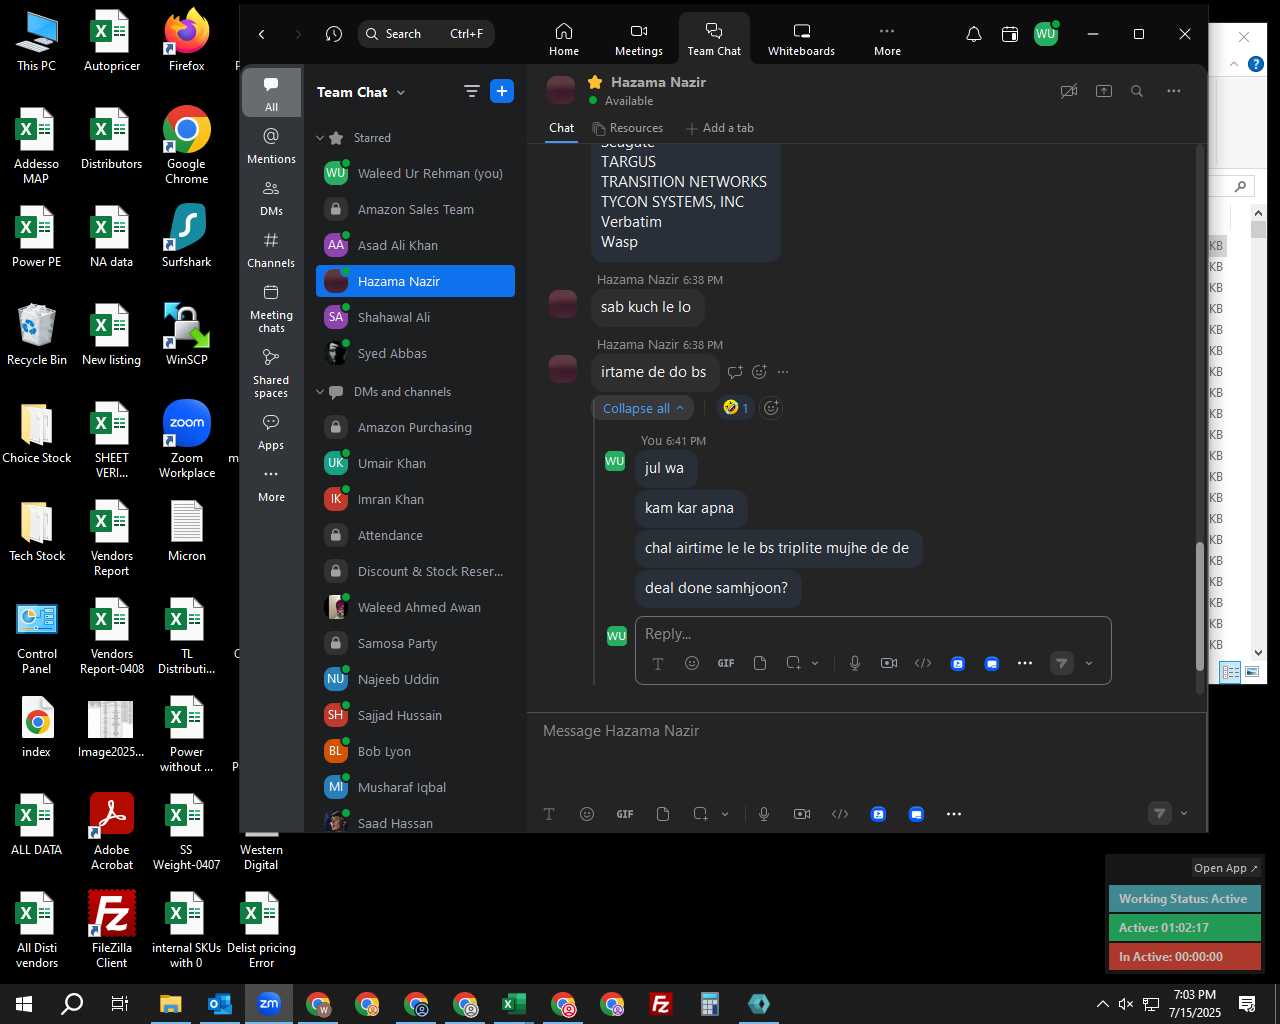Screen dimensions: 1280x1024
Task: Open FileZilla from the taskbar
Action: coord(661,1004)
